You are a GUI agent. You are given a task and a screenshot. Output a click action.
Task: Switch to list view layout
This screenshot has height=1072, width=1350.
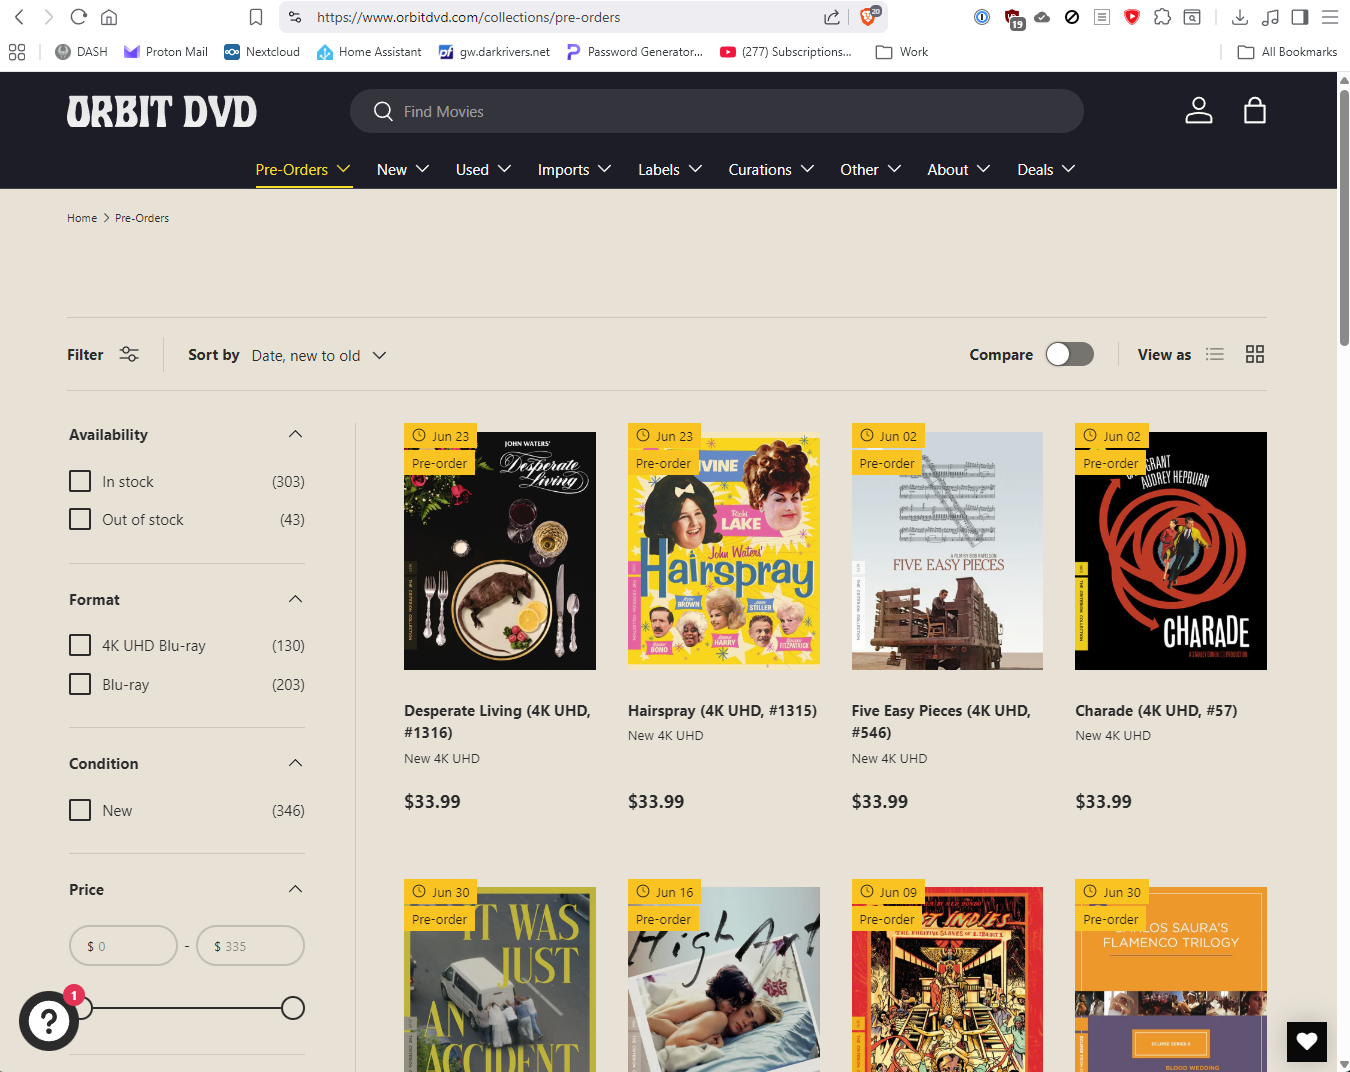[1215, 354]
